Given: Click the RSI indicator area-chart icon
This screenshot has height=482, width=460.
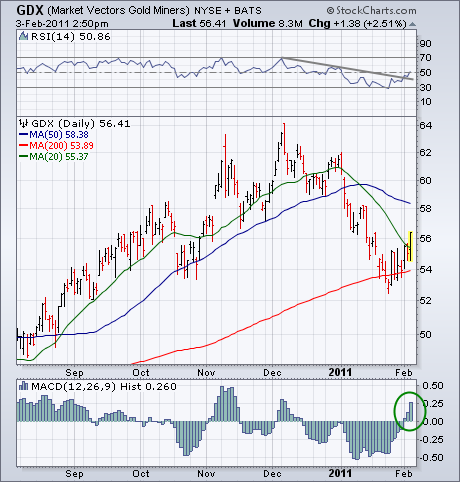Looking at the screenshot, I should 23,36.
